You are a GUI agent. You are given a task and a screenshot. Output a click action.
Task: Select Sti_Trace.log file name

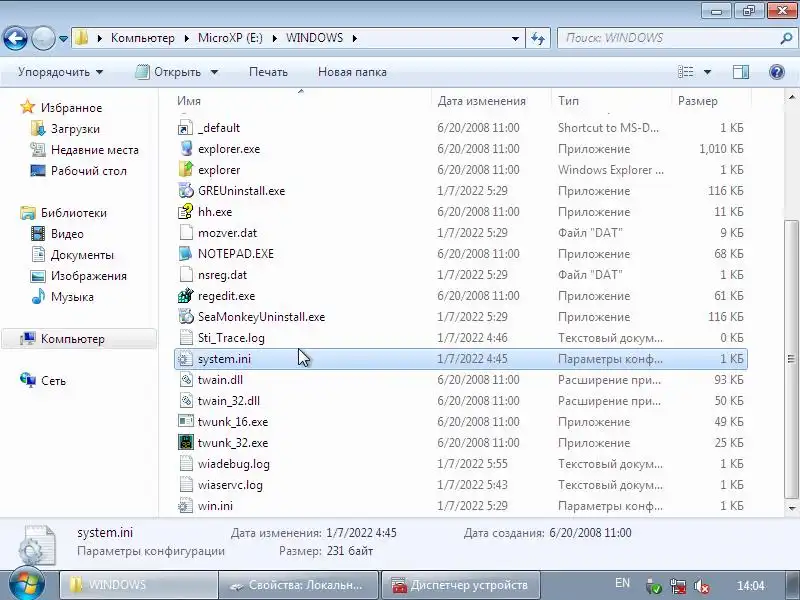pyautogui.click(x=231, y=338)
